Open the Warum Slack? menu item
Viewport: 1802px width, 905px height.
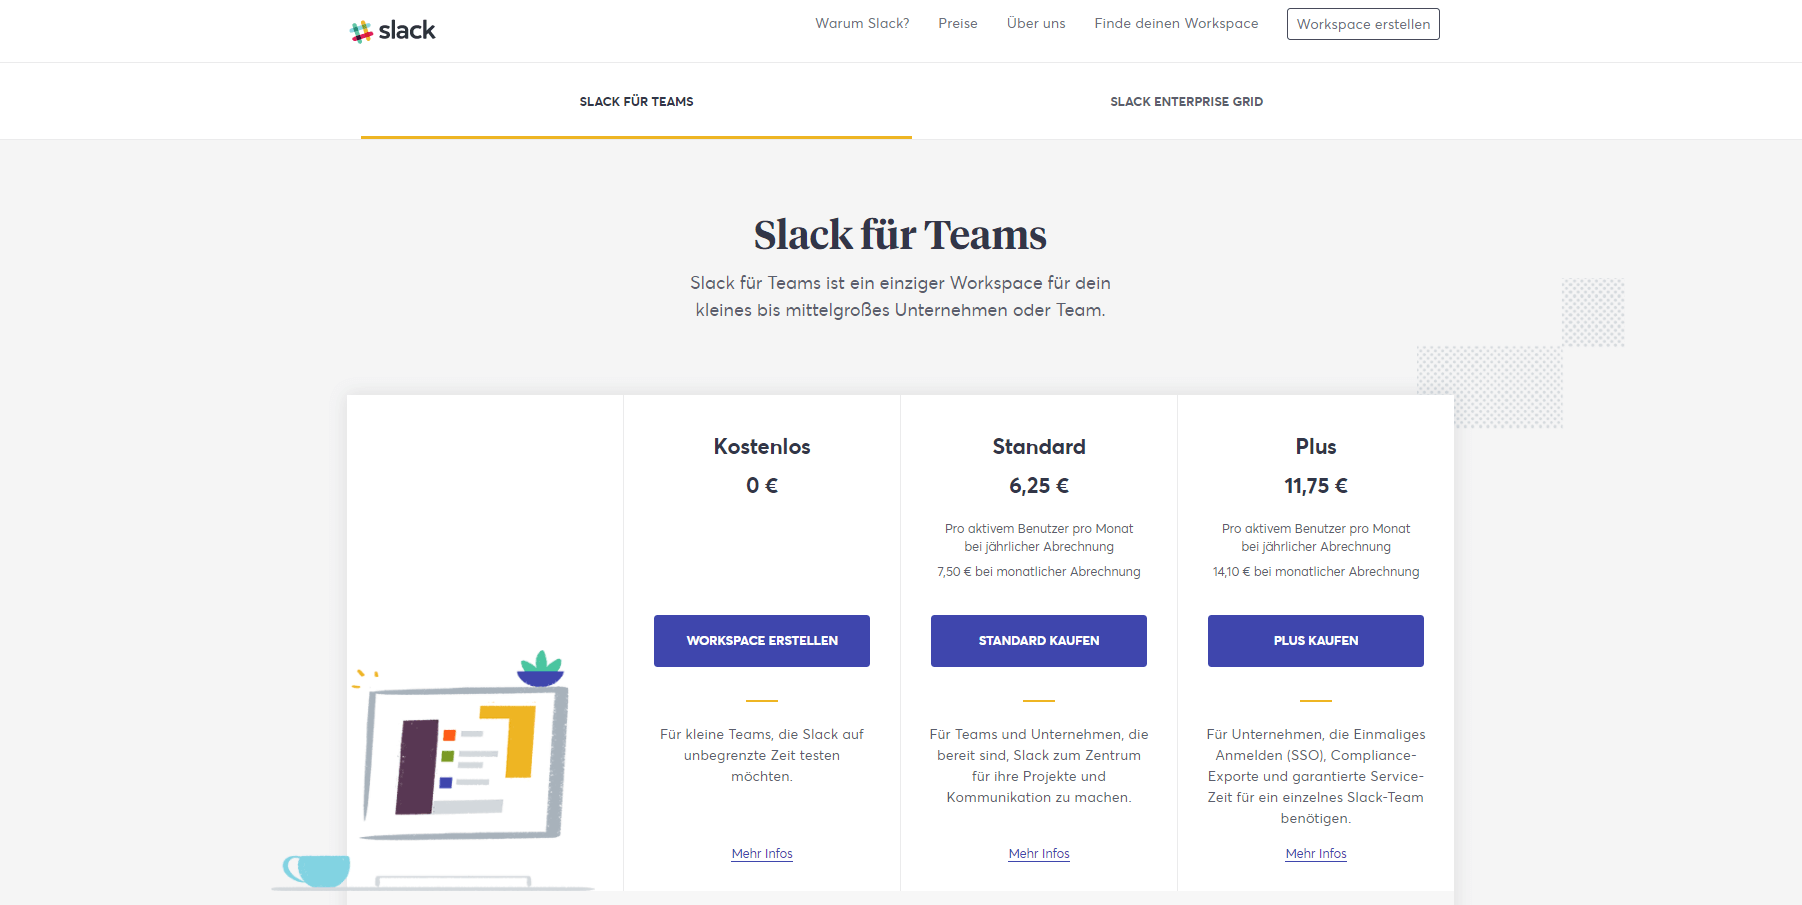862,23
